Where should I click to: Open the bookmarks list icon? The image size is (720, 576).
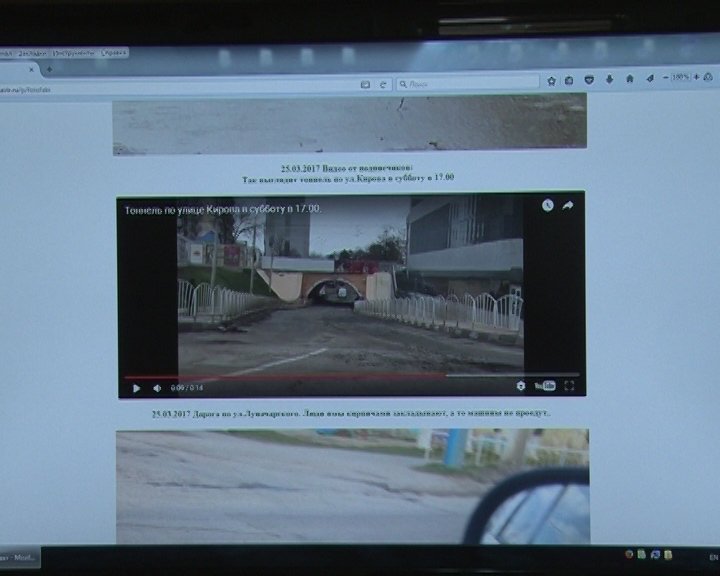point(569,81)
